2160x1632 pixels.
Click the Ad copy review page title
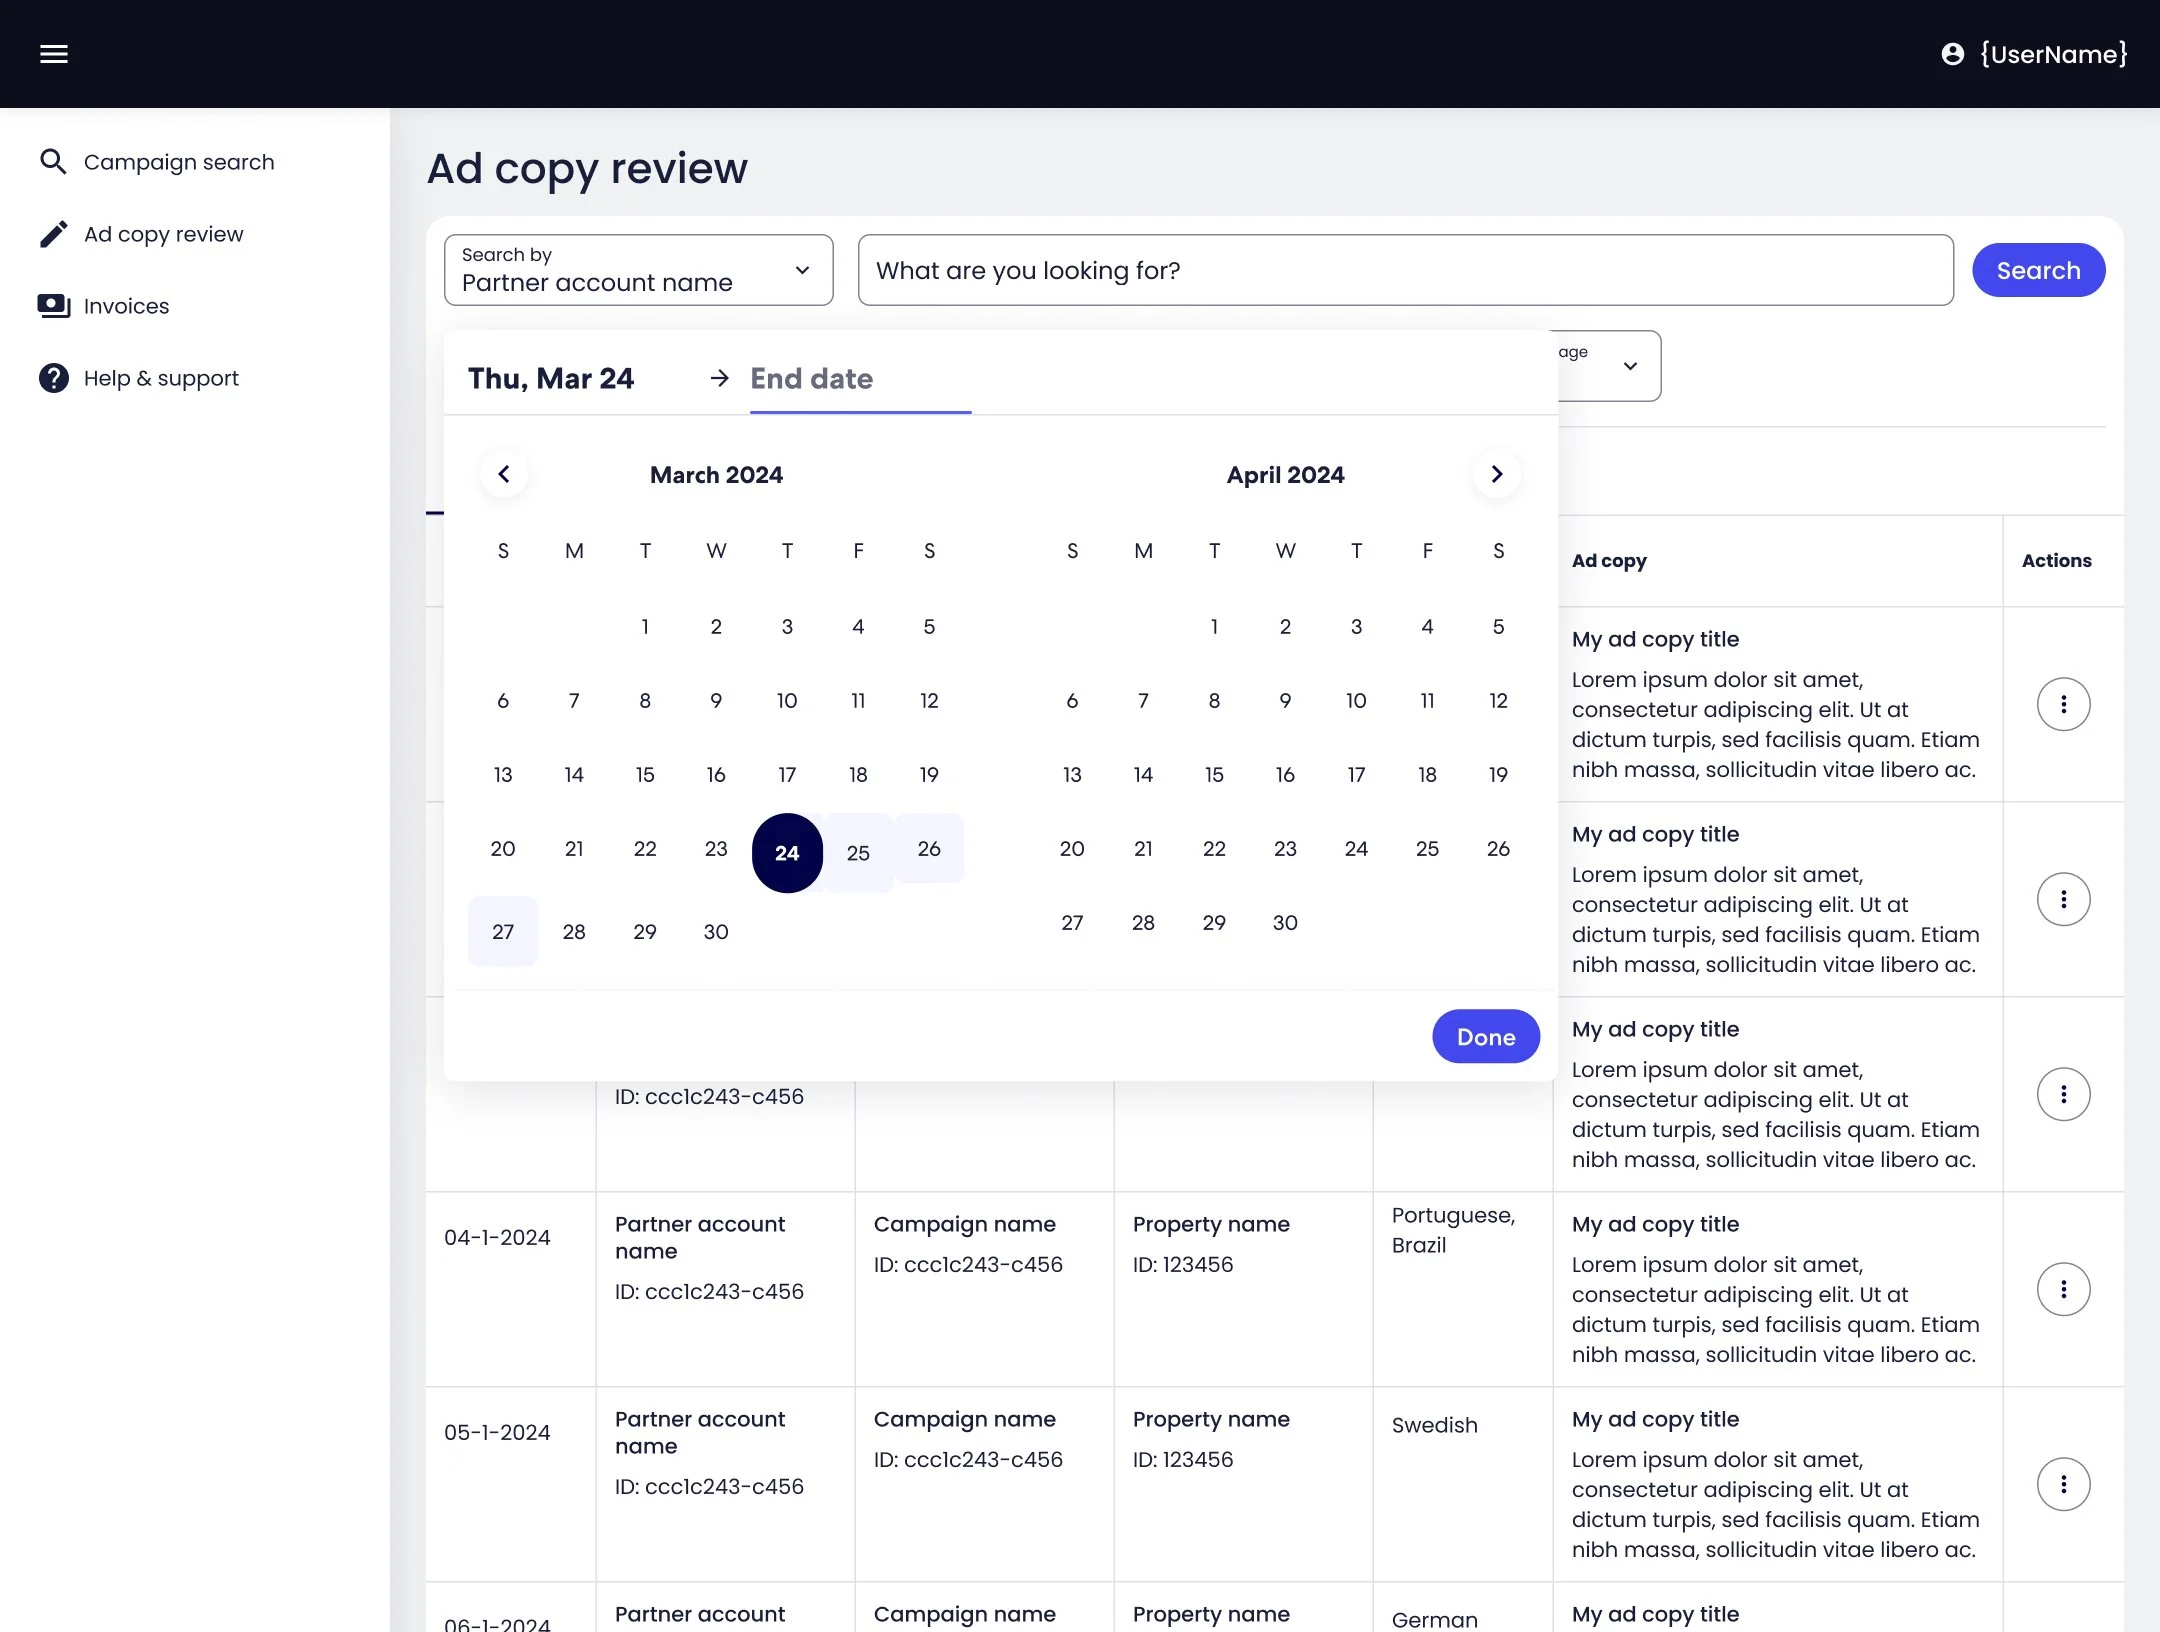[x=587, y=168]
